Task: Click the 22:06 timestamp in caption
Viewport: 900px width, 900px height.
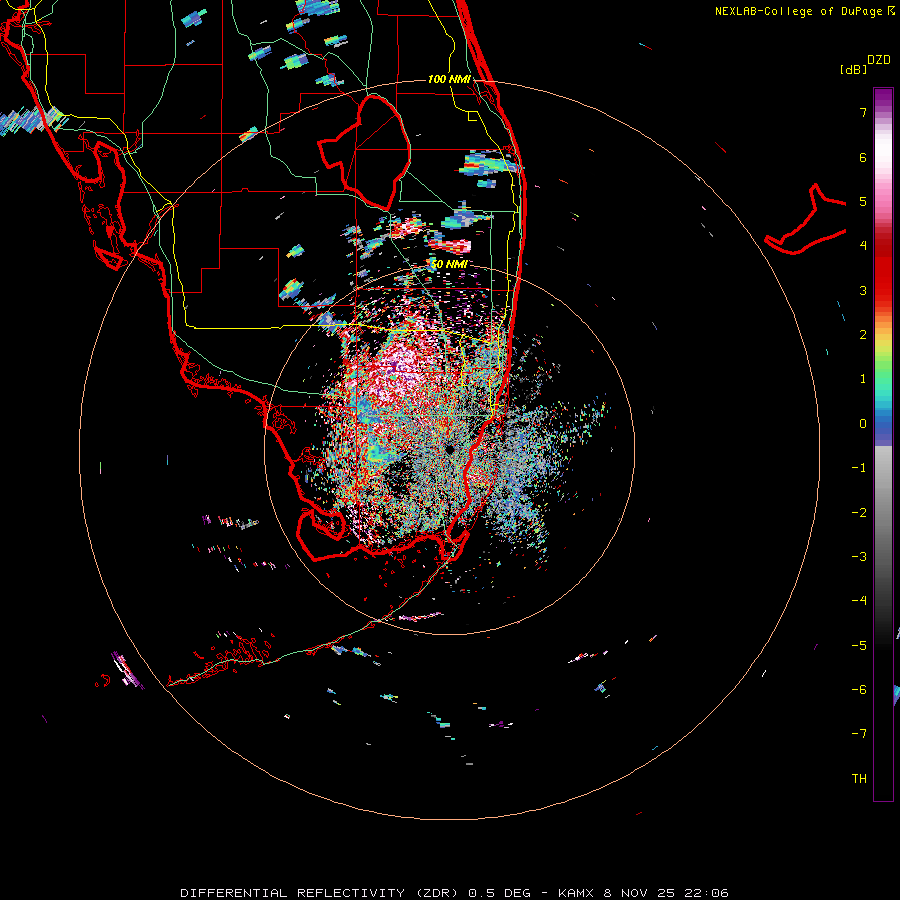Action: tap(709, 893)
